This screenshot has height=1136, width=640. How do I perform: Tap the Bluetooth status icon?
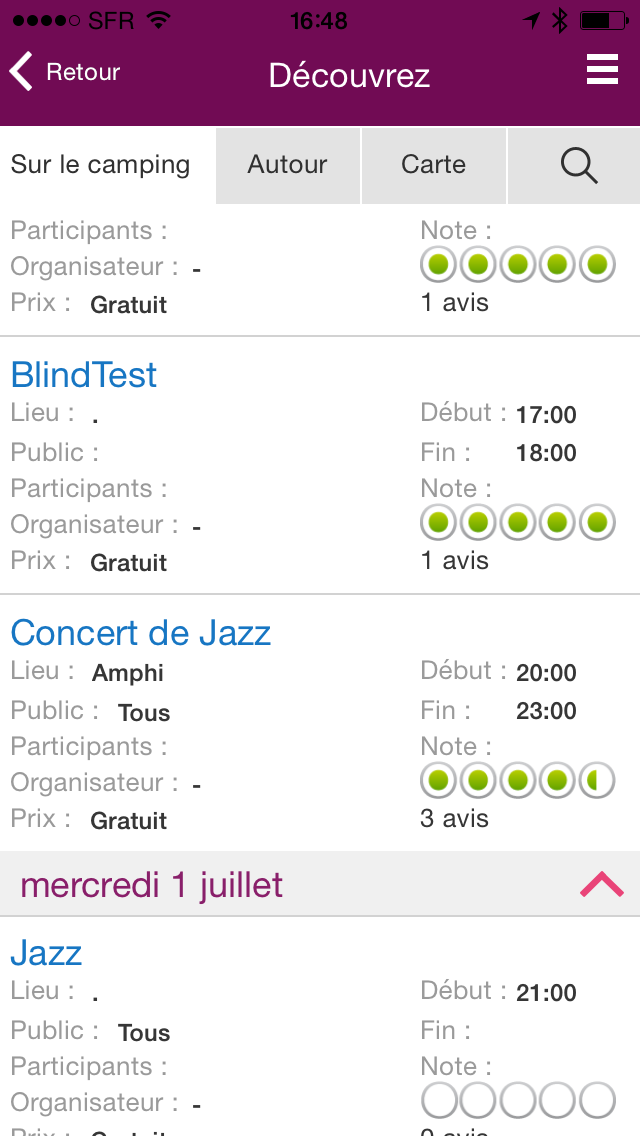tap(560, 20)
